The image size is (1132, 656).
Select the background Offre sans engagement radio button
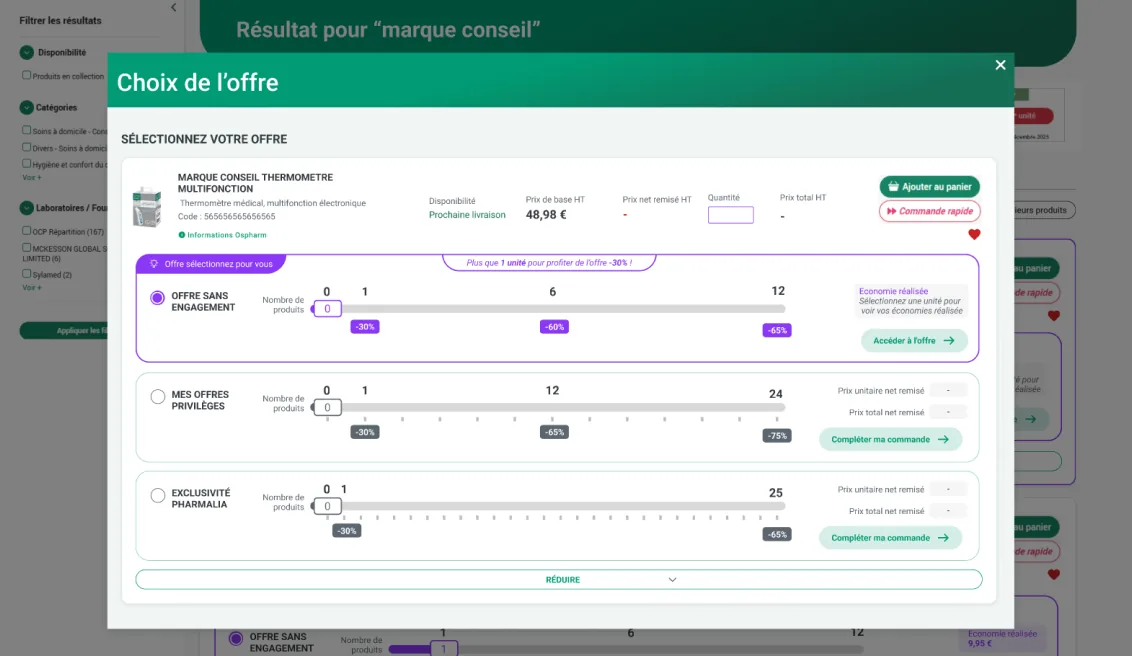235,639
